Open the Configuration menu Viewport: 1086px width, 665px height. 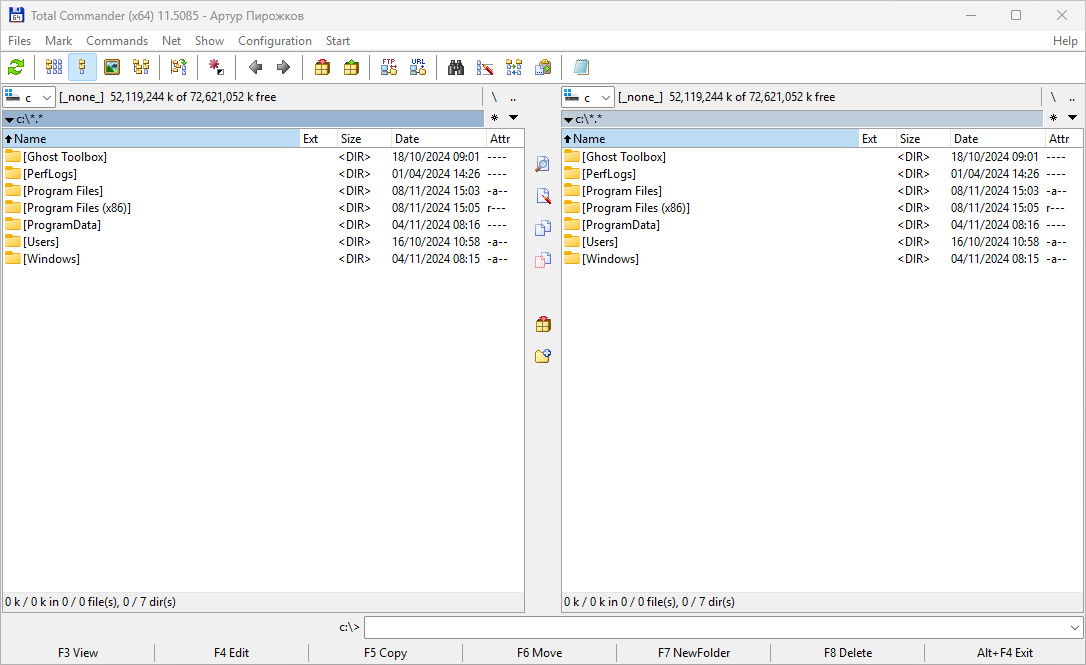(x=275, y=41)
